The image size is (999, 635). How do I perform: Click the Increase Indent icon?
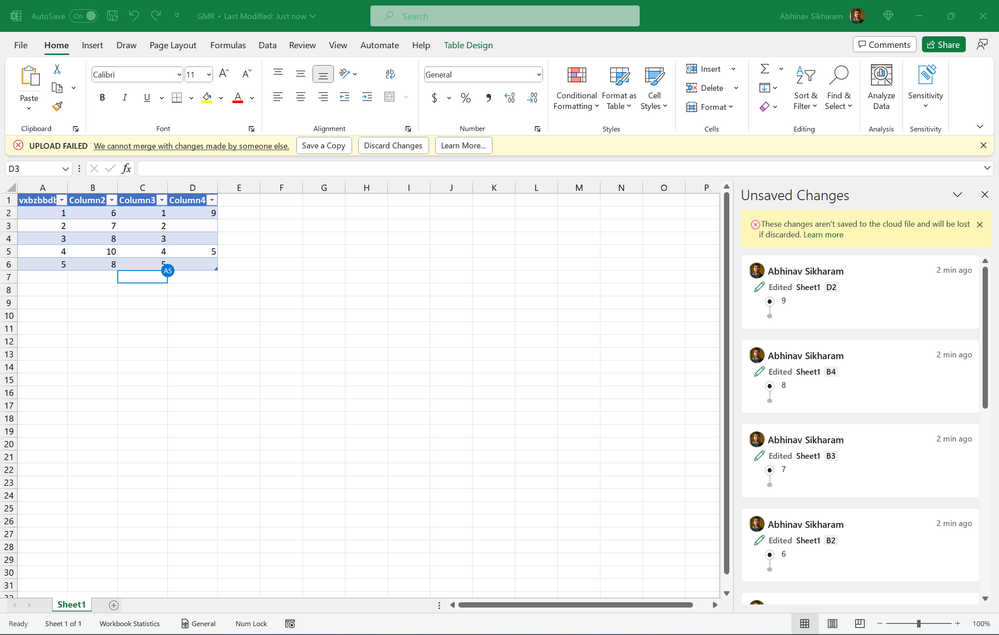[x=367, y=97]
